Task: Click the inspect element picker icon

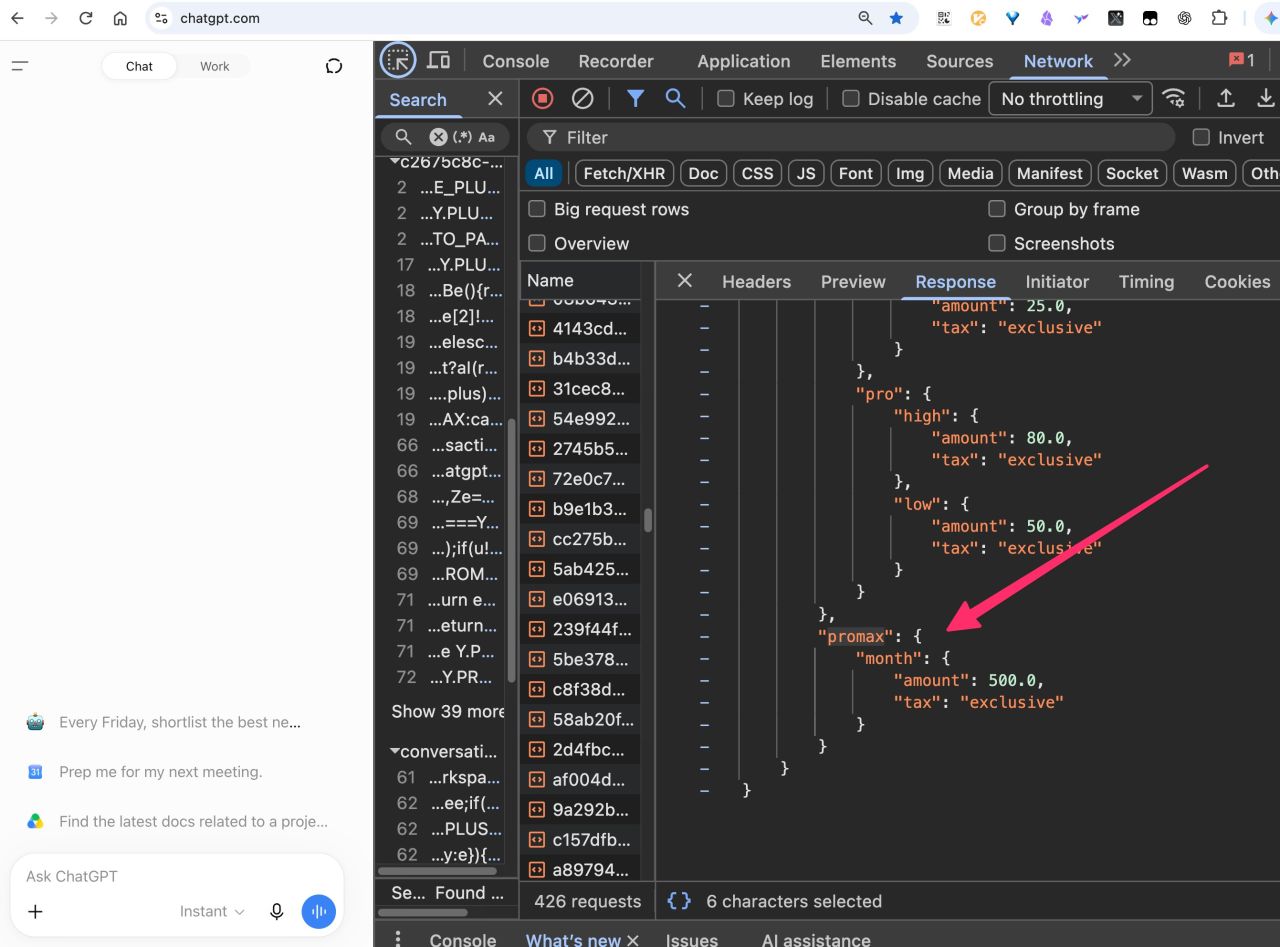Action: point(397,61)
